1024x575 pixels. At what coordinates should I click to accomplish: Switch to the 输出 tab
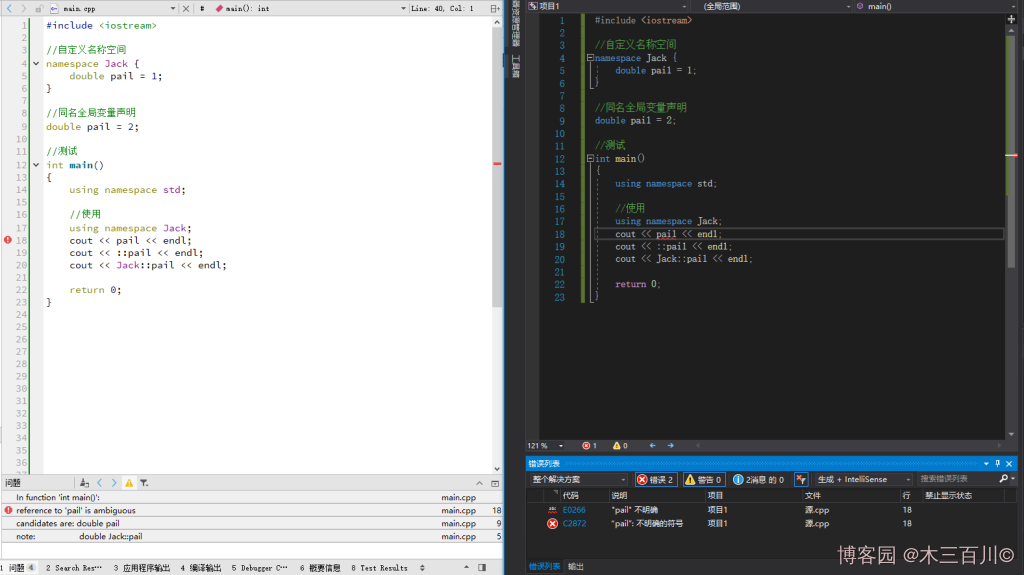pyautogui.click(x=576, y=566)
